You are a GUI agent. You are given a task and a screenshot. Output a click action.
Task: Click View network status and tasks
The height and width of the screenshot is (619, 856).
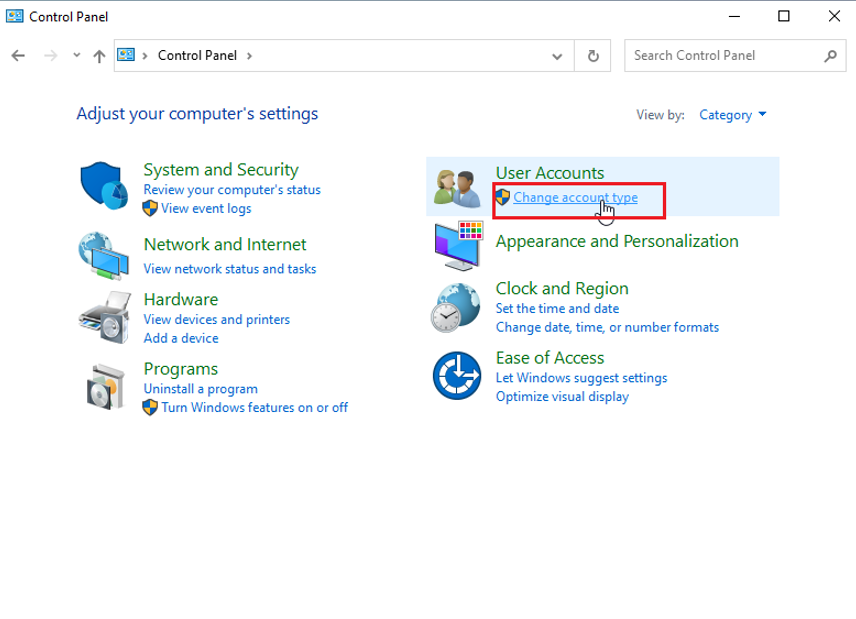229,269
